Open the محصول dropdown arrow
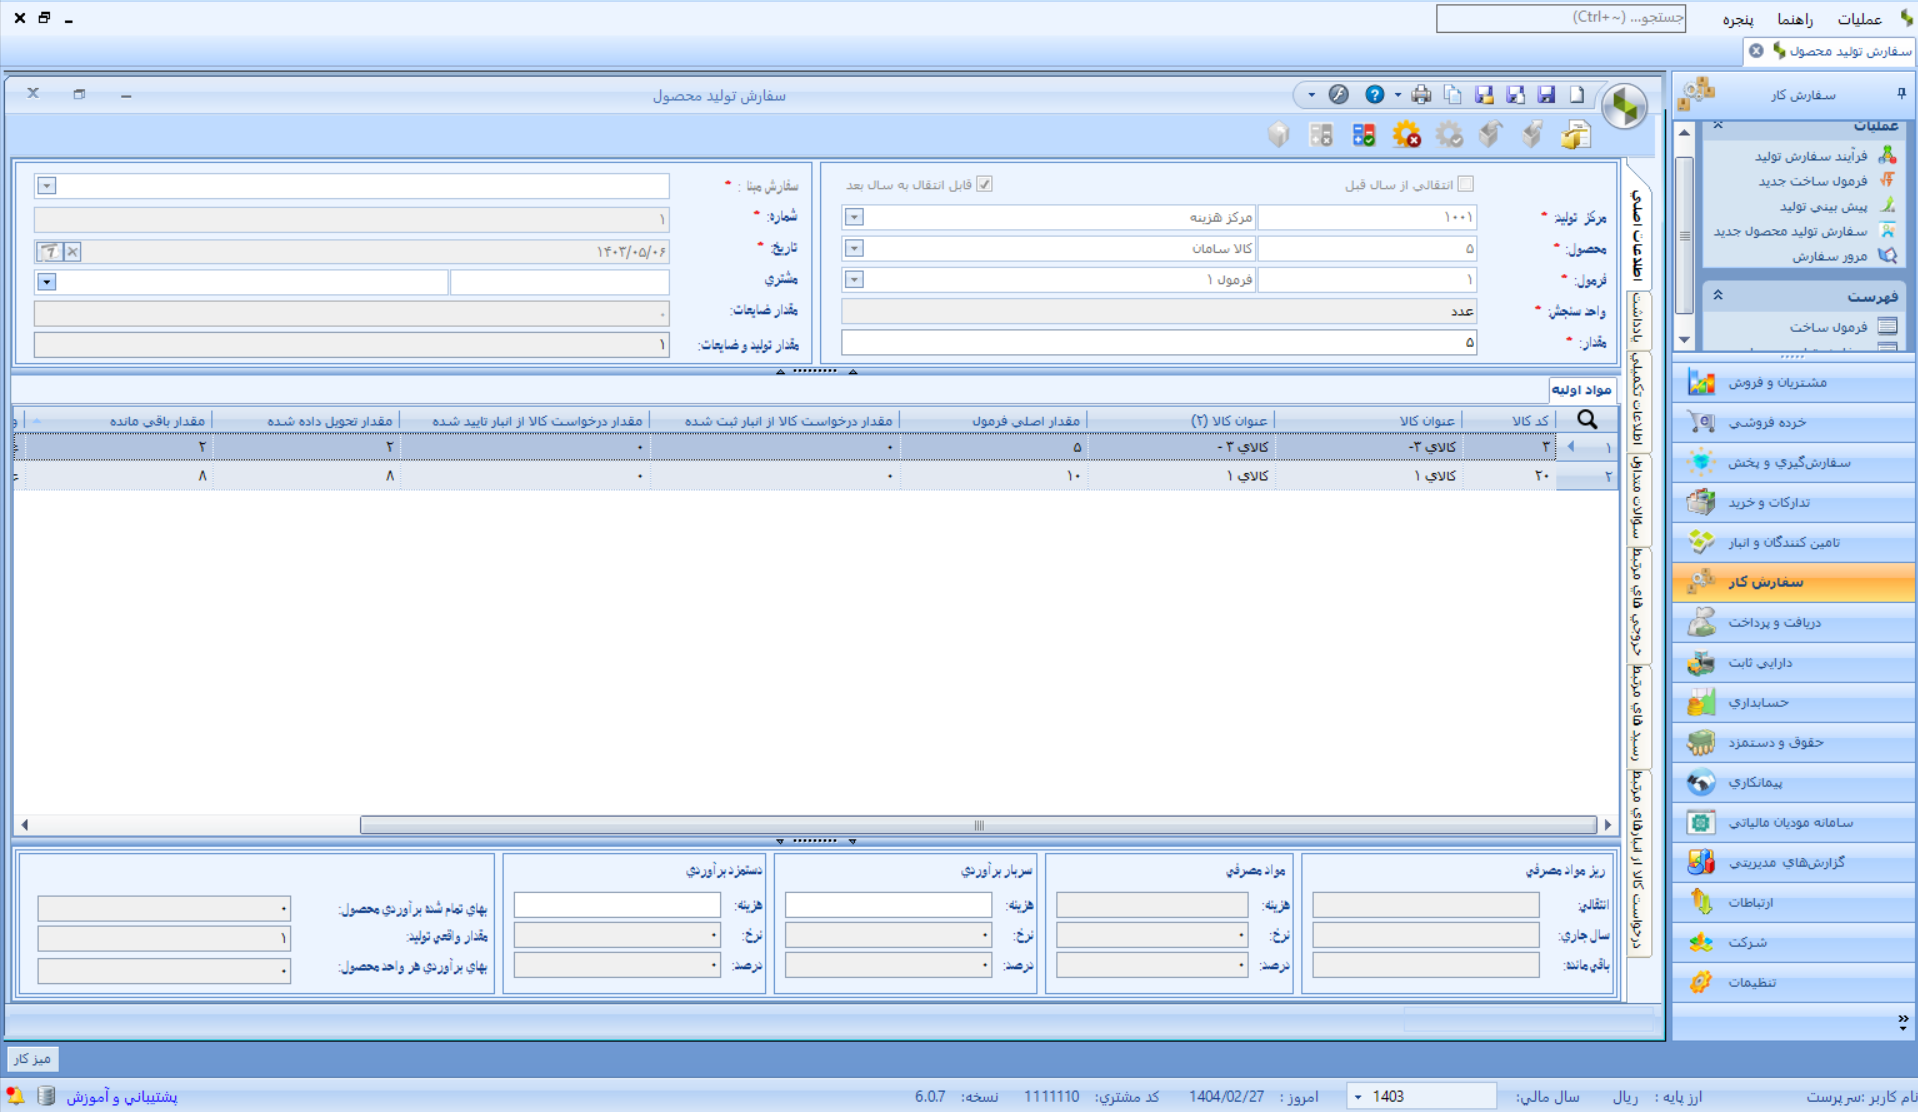 tap(854, 248)
